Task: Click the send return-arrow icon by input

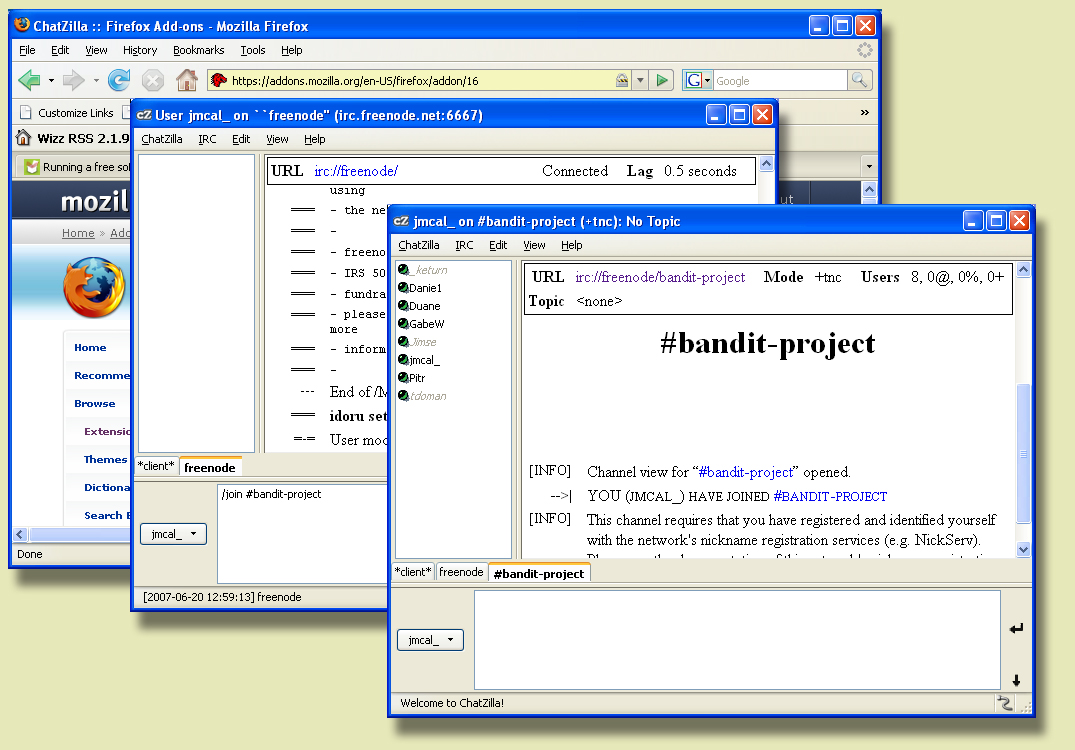Action: pos(1016,628)
